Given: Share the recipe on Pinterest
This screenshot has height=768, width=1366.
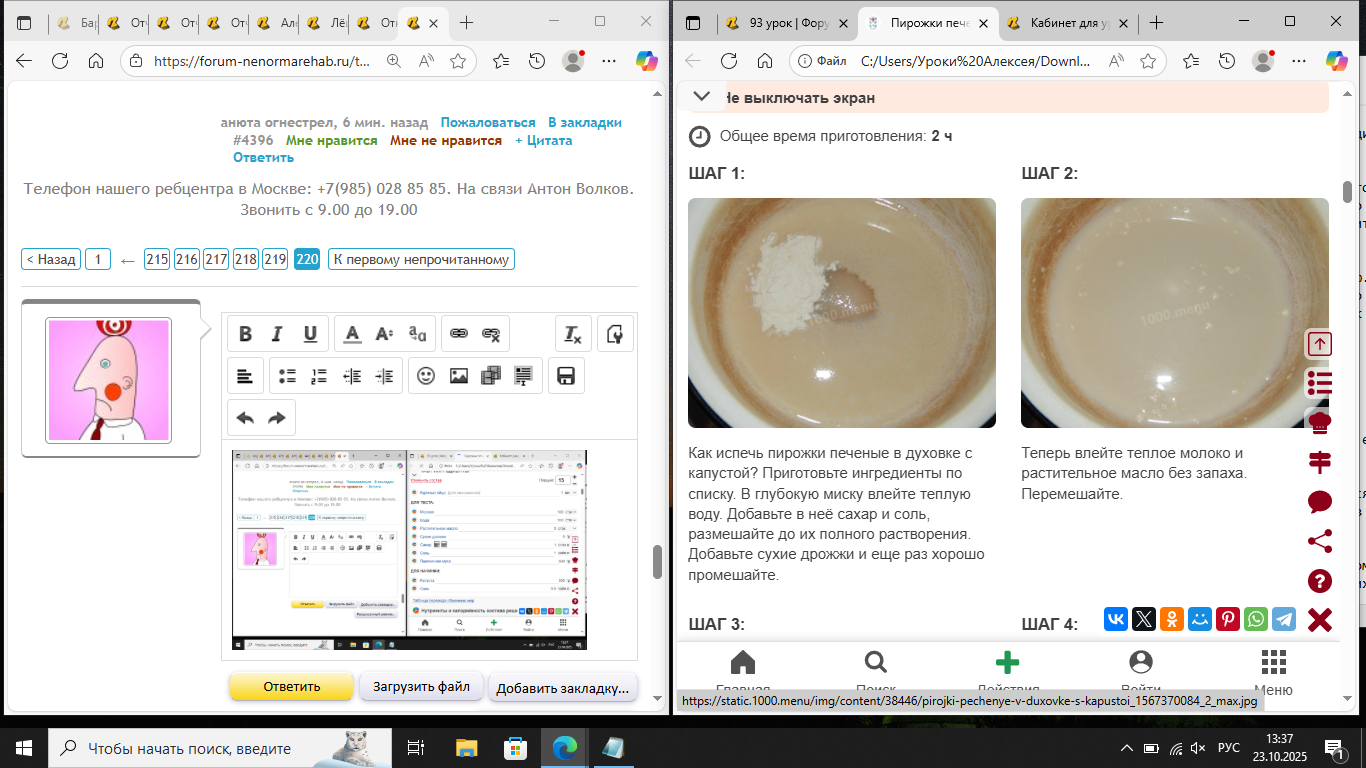Looking at the screenshot, I should tap(1228, 619).
